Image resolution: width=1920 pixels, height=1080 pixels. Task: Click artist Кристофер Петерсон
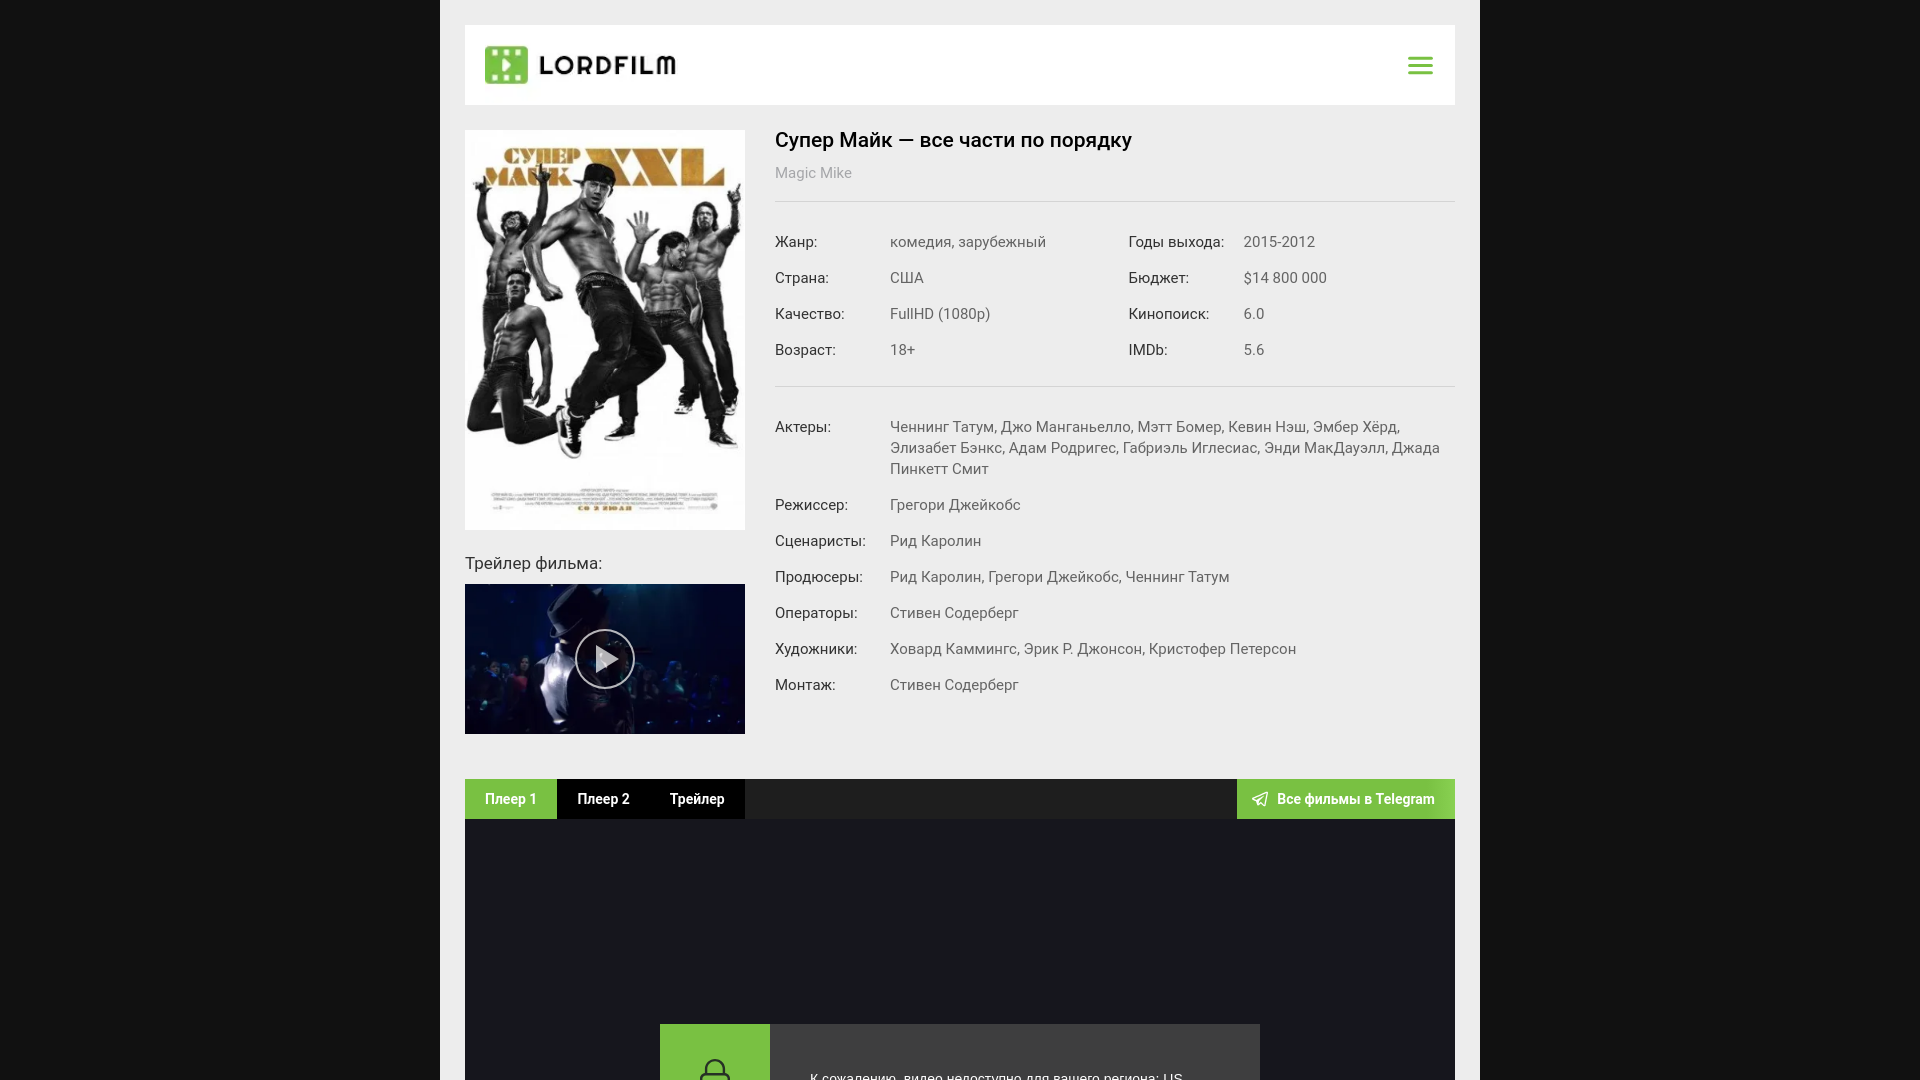[x=1222, y=649]
